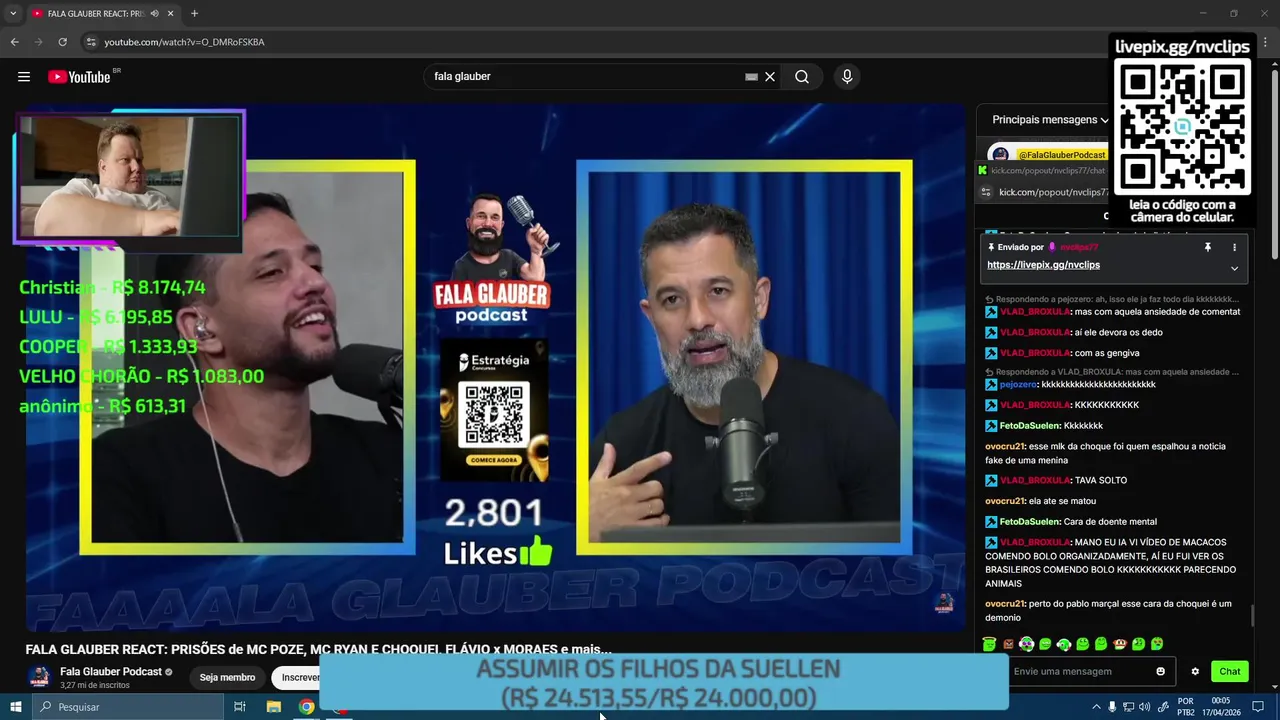1280x720 pixels.
Task: Click the FetoDaSuelen 'Cara de doente mental' message
Action: tap(1071, 522)
